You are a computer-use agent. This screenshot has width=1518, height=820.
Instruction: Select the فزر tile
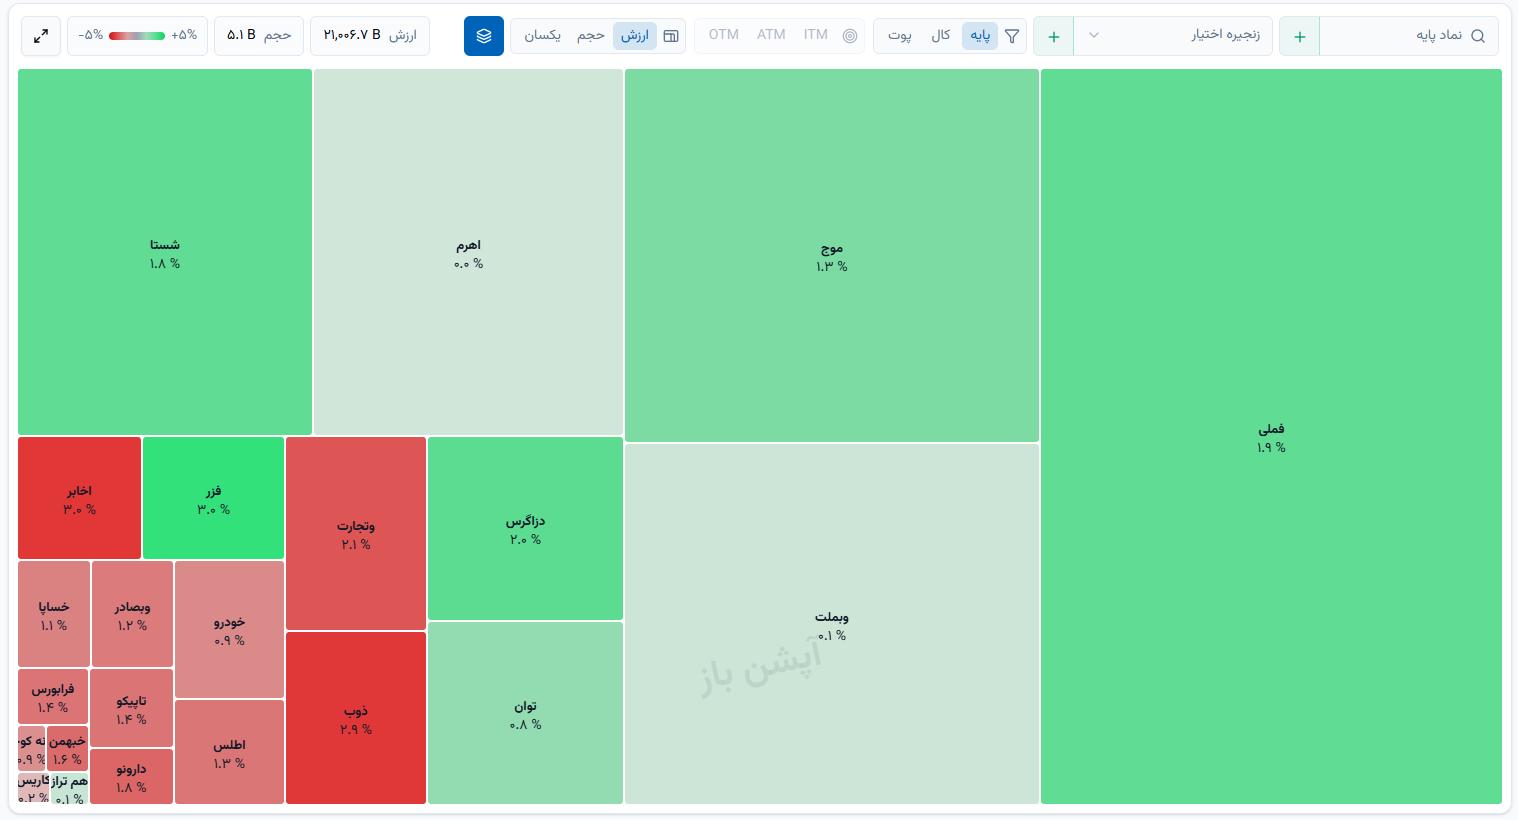click(213, 498)
